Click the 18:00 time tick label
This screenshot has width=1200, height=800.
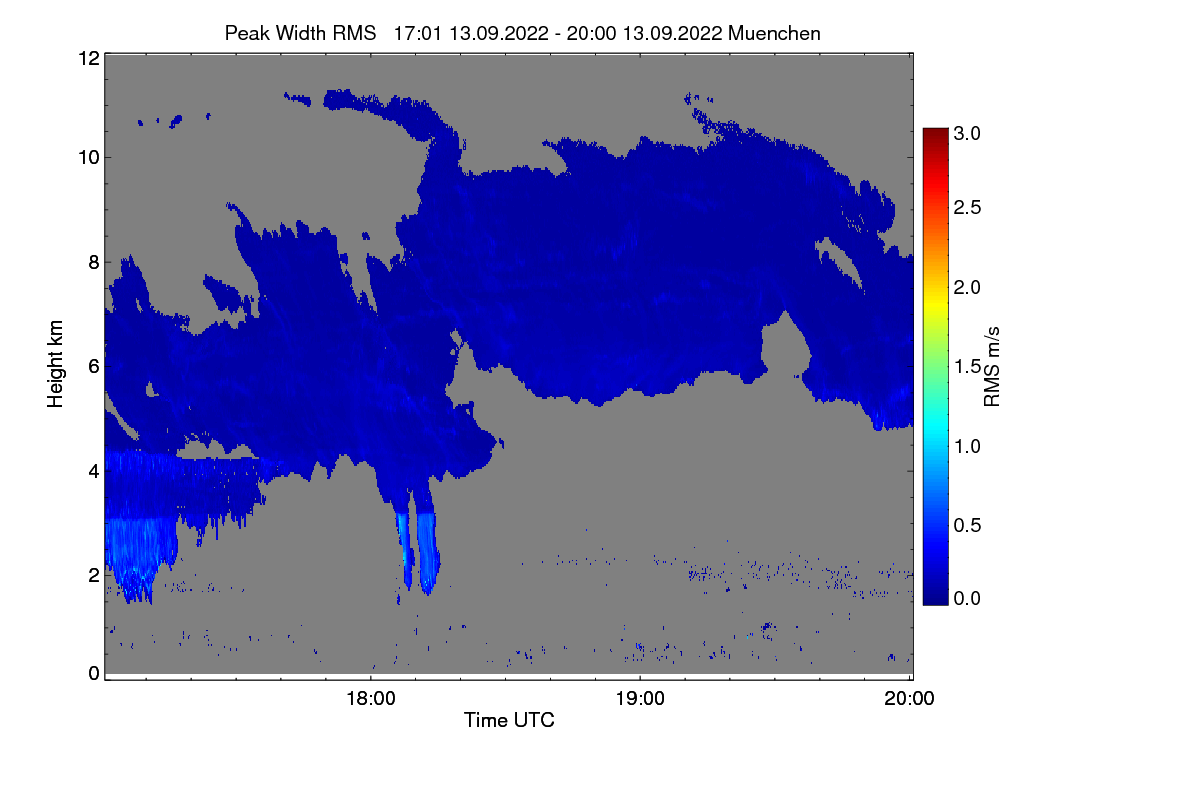[371, 699]
